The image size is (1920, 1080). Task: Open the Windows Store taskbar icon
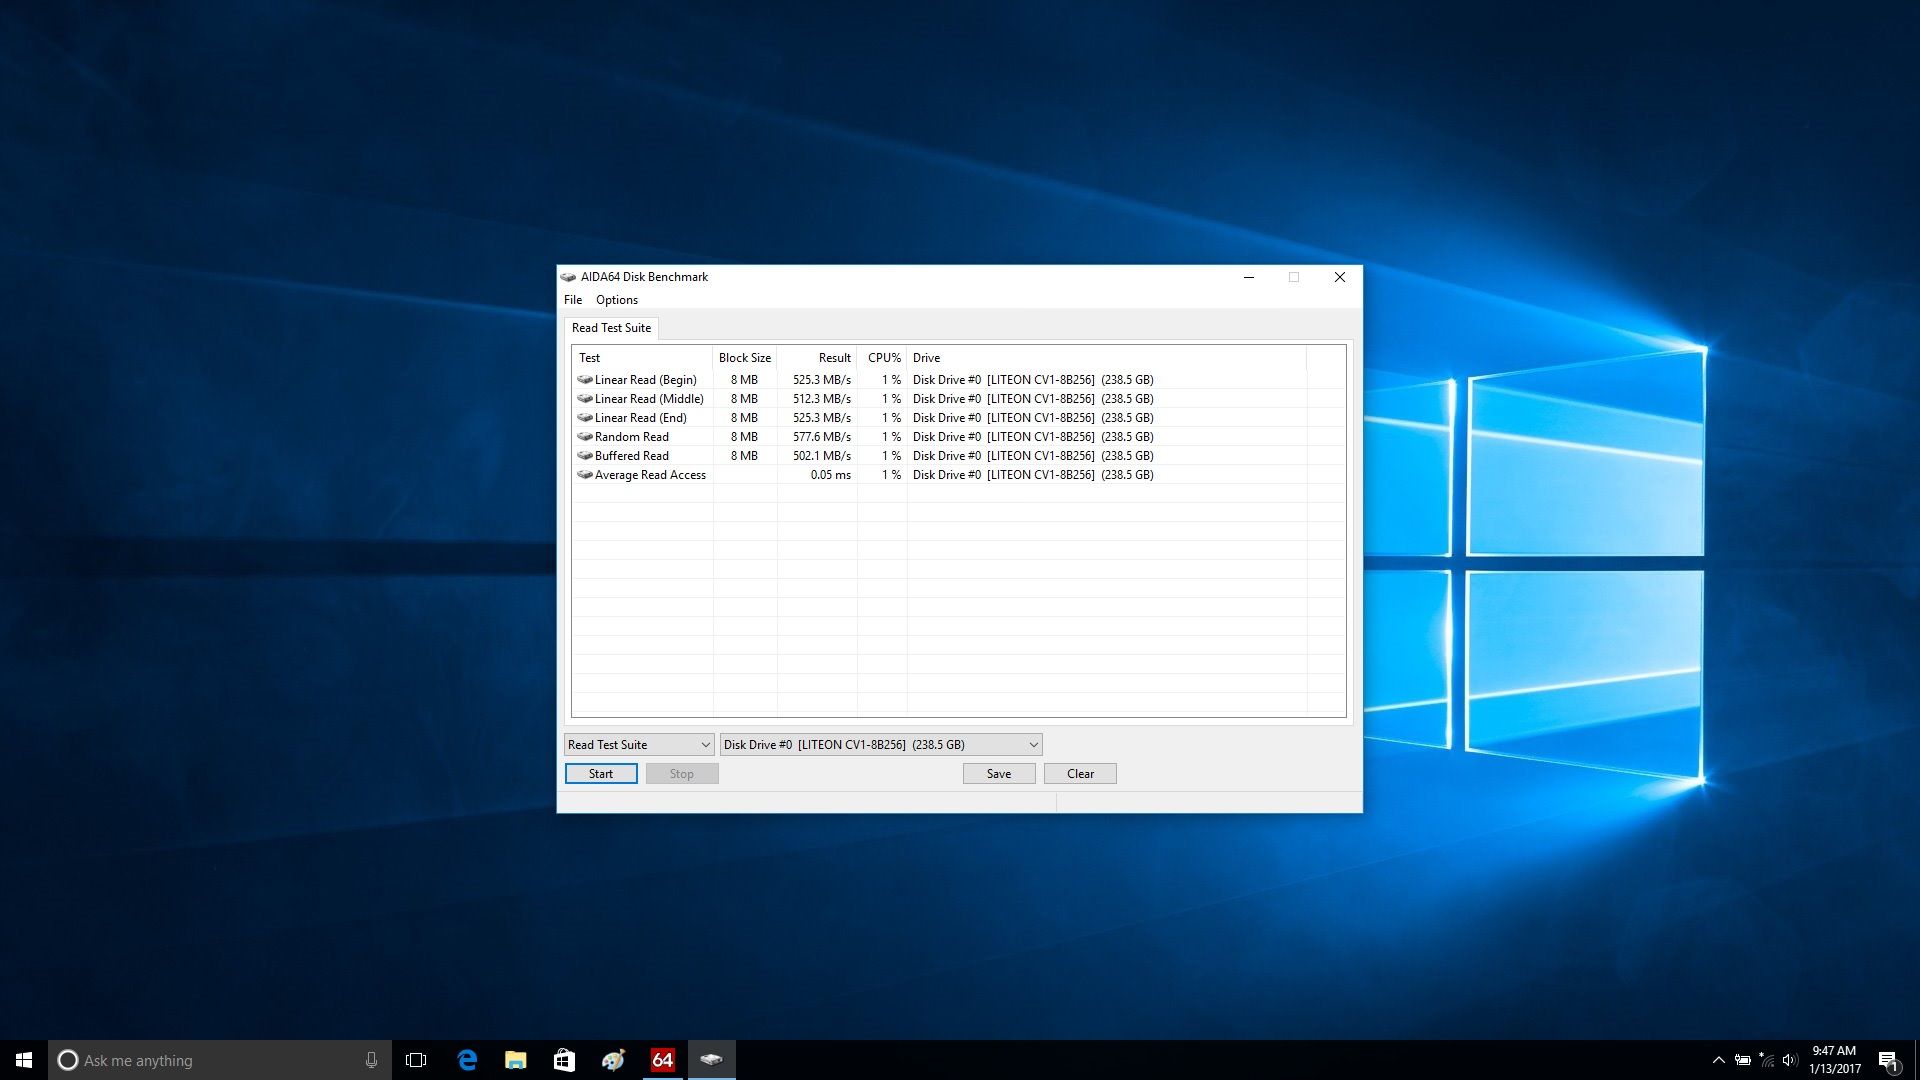(x=564, y=1060)
